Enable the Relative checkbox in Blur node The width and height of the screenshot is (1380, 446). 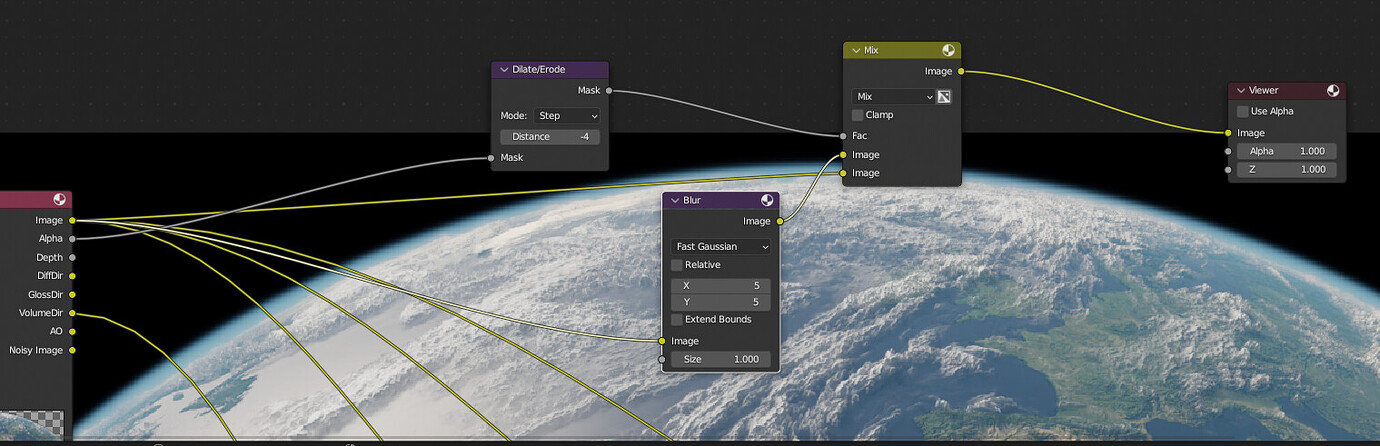[x=677, y=265]
